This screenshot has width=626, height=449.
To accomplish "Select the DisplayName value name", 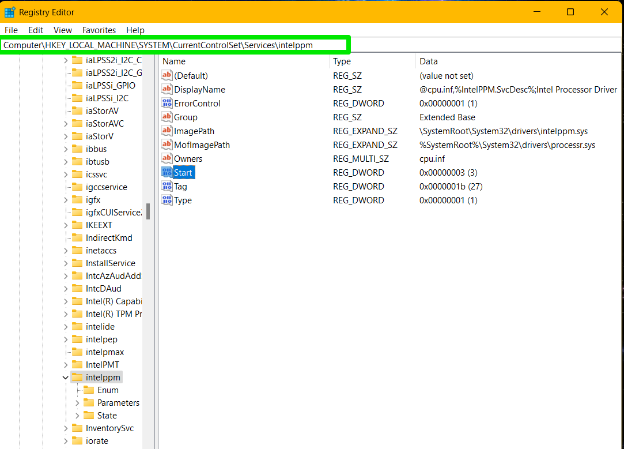I will click(x=200, y=89).
